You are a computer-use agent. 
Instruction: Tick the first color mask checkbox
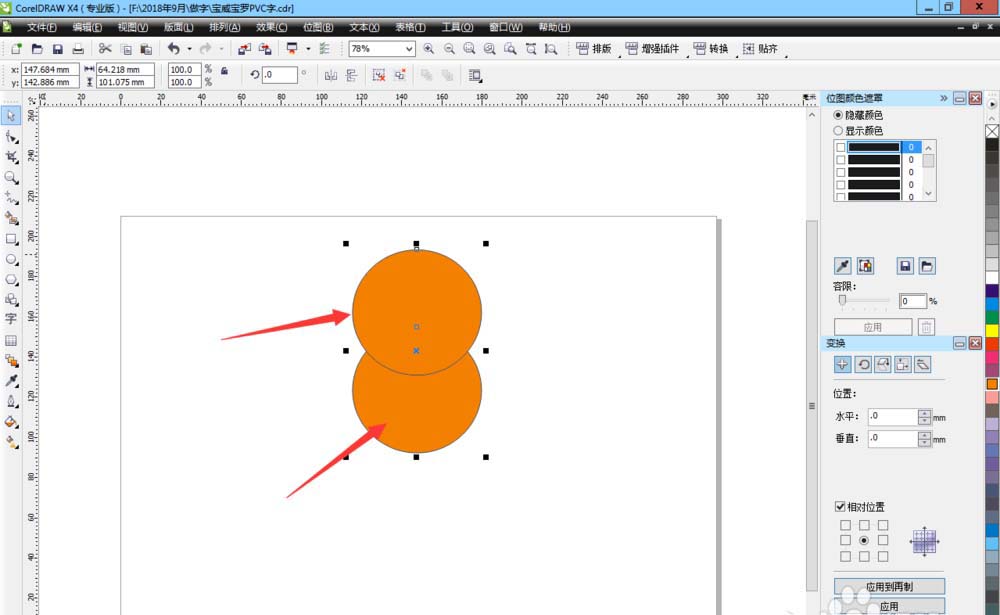tap(841, 147)
